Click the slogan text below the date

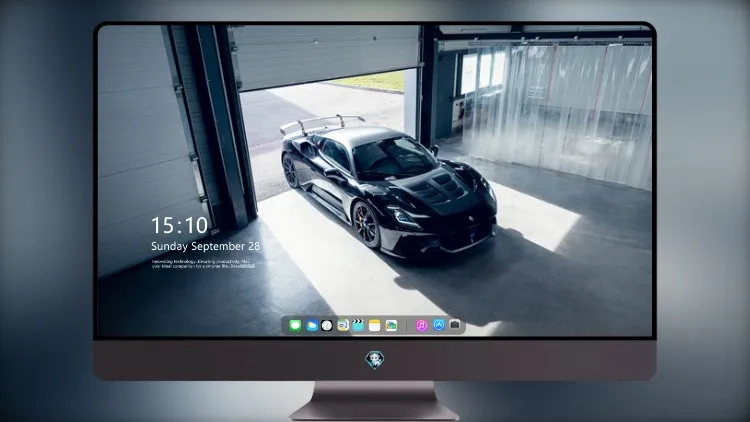coord(203,264)
